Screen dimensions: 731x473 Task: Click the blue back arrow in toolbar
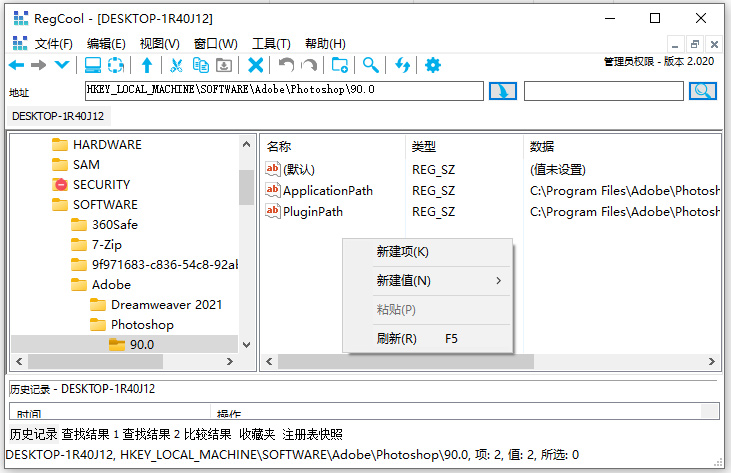(17, 65)
